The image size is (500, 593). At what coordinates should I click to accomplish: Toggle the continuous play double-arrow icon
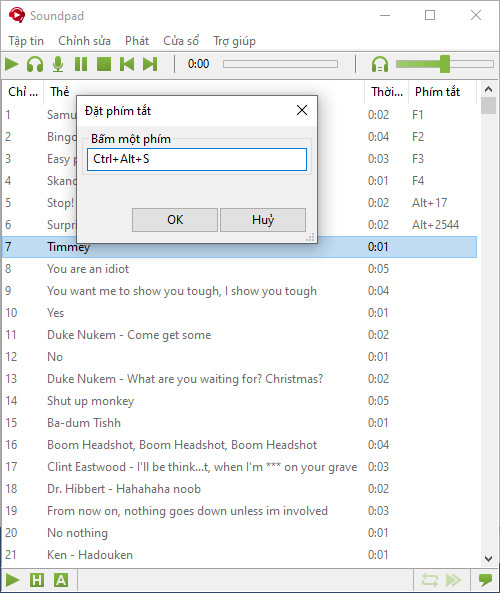[x=453, y=579]
